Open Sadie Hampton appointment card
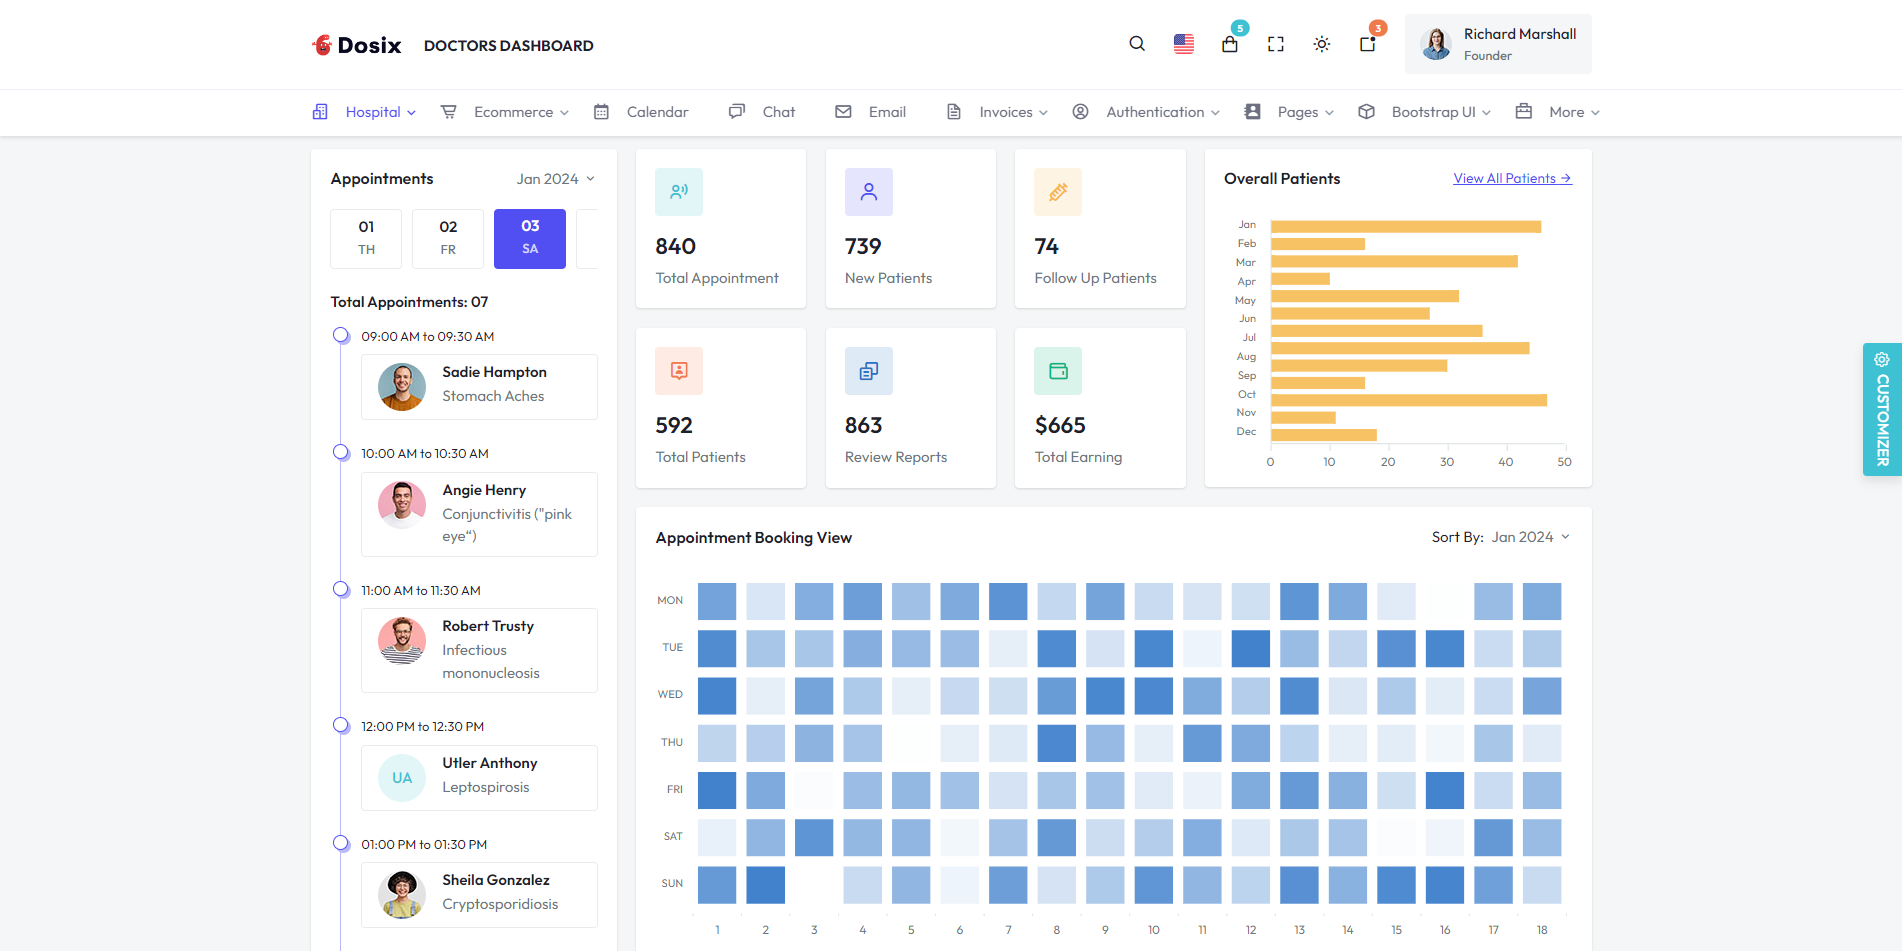1902x951 pixels. (x=479, y=387)
